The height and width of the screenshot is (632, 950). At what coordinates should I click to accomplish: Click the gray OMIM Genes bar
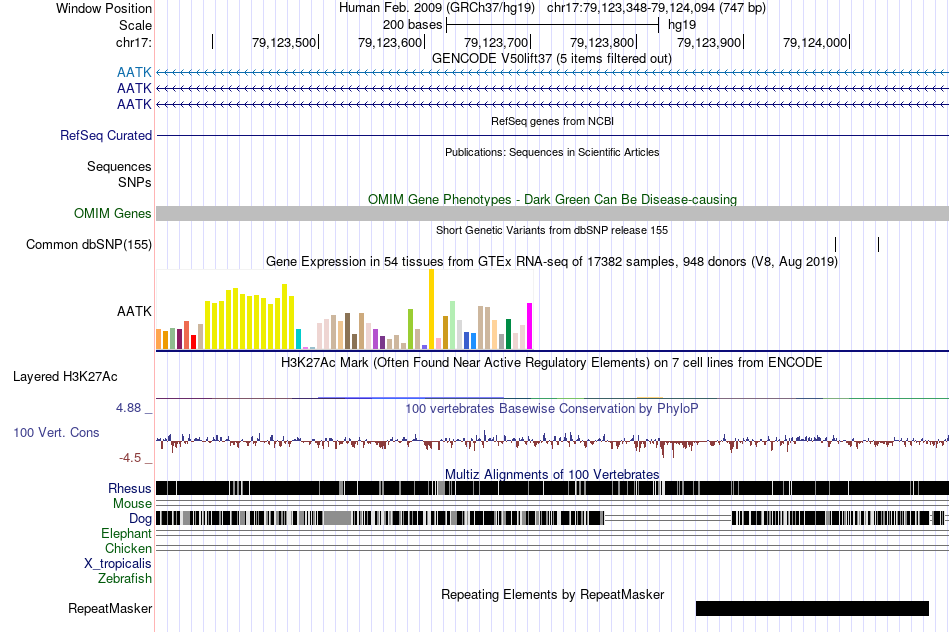point(552,213)
